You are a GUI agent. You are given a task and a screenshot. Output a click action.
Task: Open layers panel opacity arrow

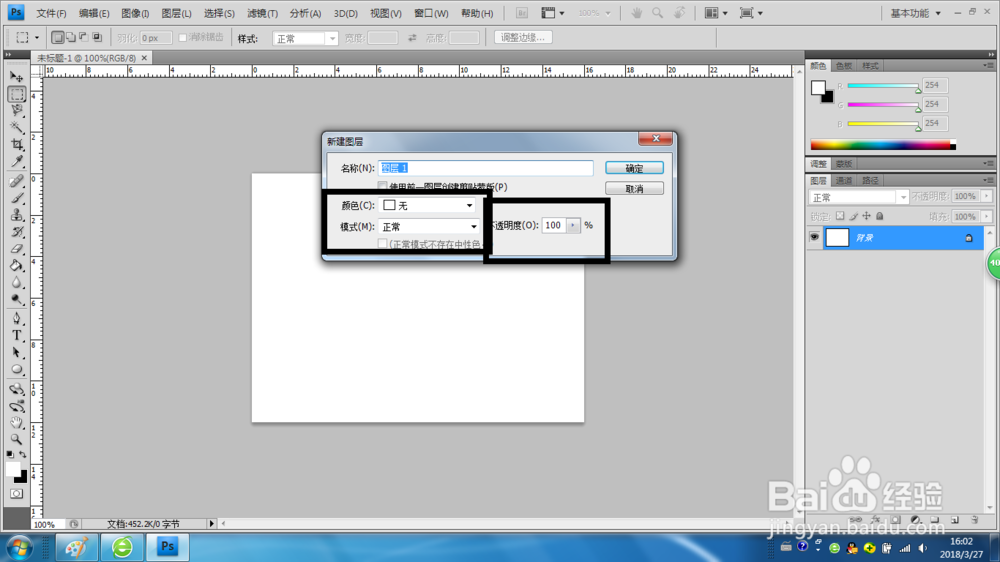pos(987,196)
